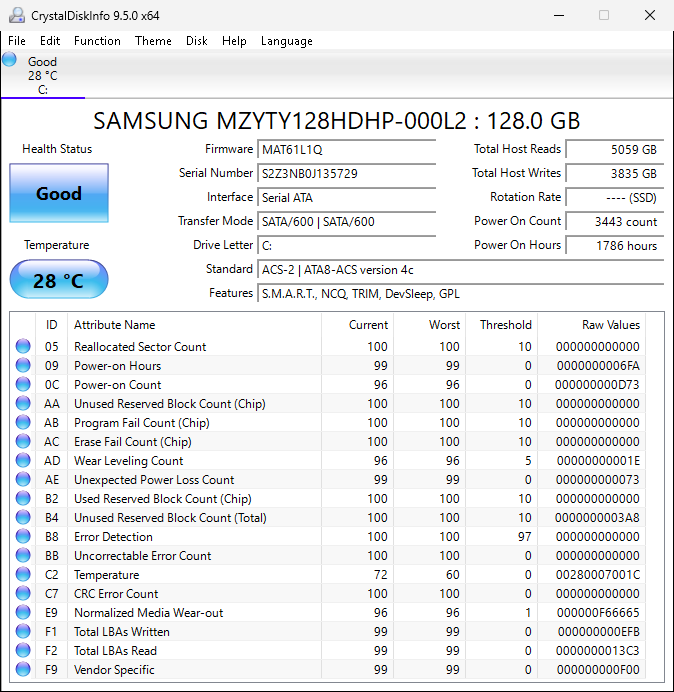Click status orb for Power-on Count row
The image size is (674, 692).
[23, 384]
